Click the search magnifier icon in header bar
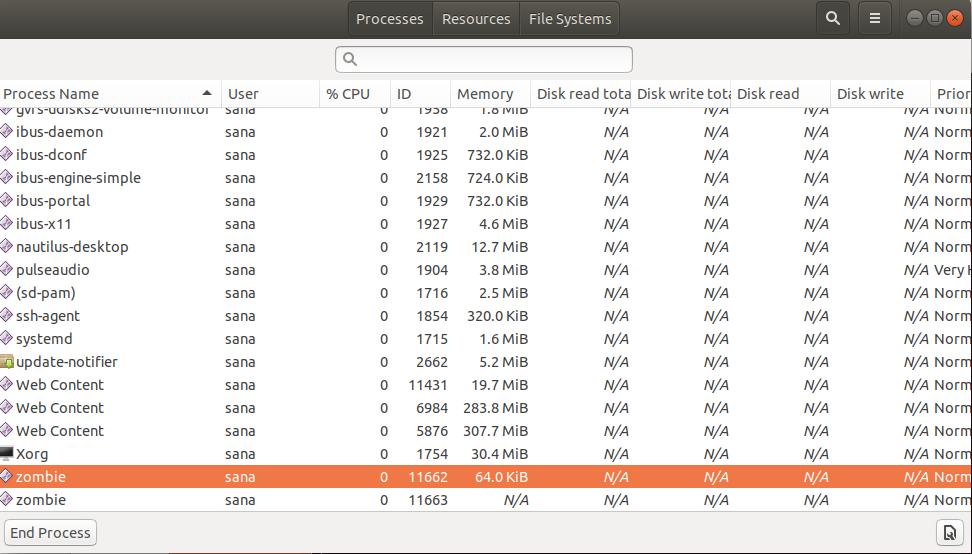Screen dimensions: 972x554 (832, 18)
